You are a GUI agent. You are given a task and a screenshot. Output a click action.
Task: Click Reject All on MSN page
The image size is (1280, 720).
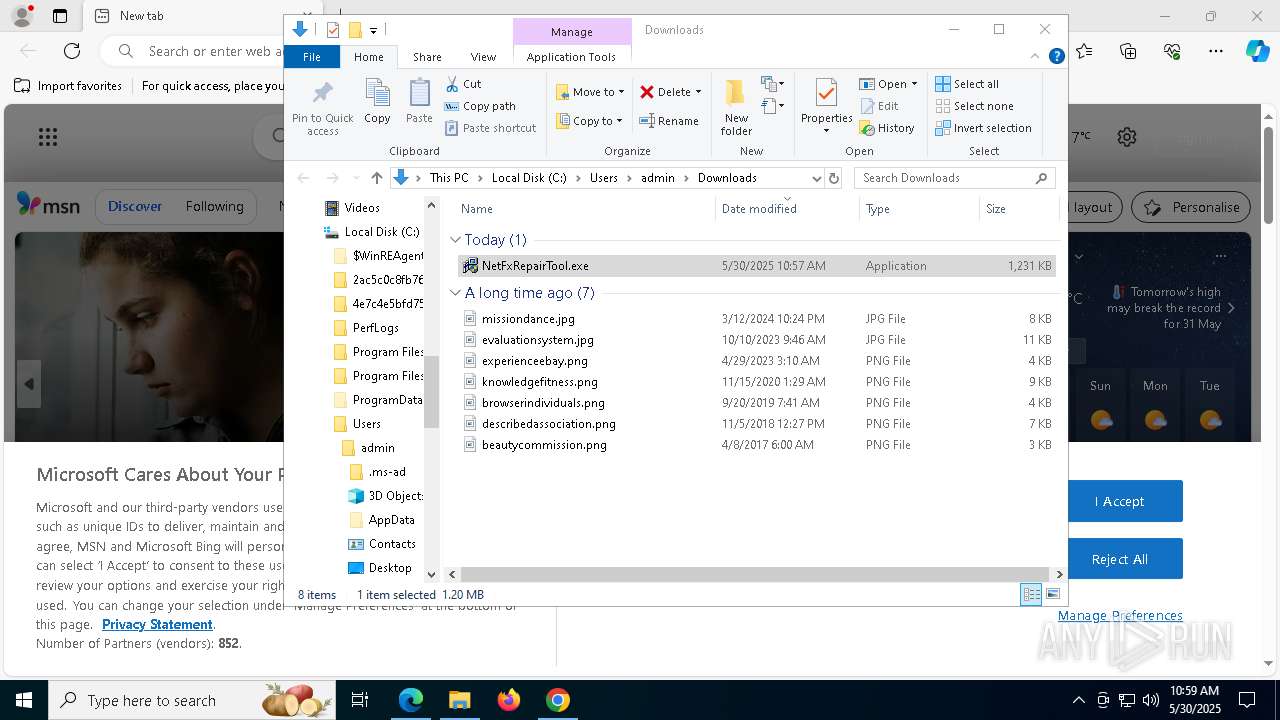tap(1119, 559)
